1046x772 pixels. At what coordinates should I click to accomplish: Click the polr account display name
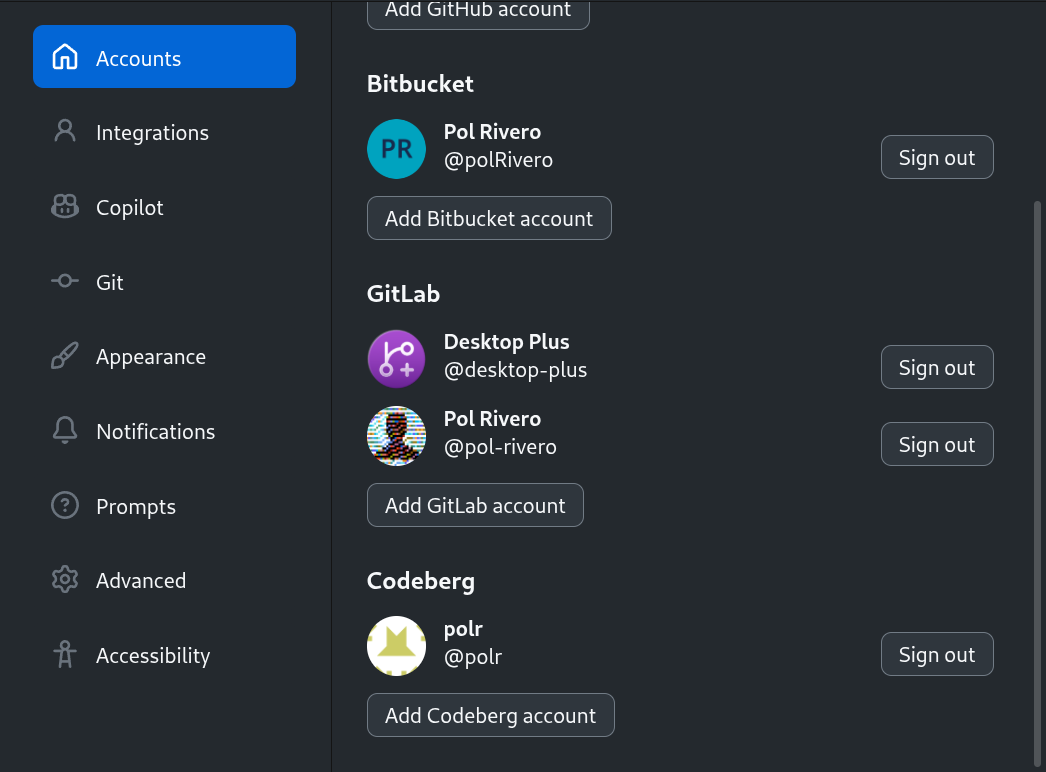click(463, 629)
